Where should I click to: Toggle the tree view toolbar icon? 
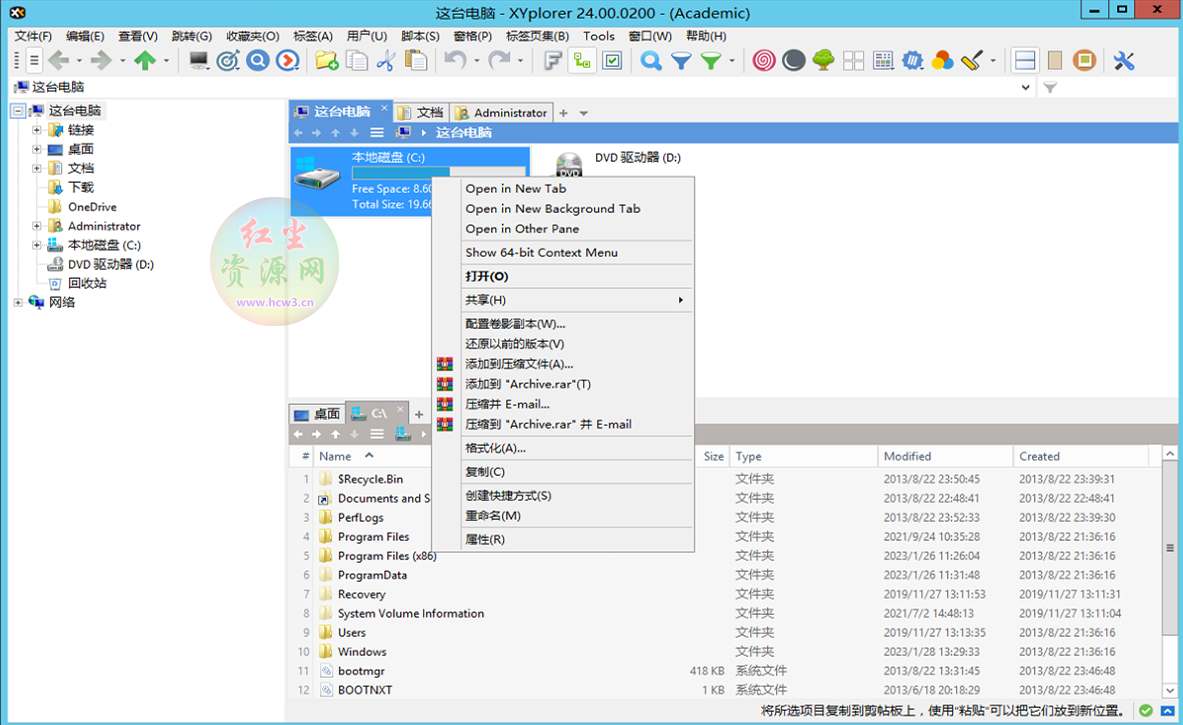click(x=582, y=60)
